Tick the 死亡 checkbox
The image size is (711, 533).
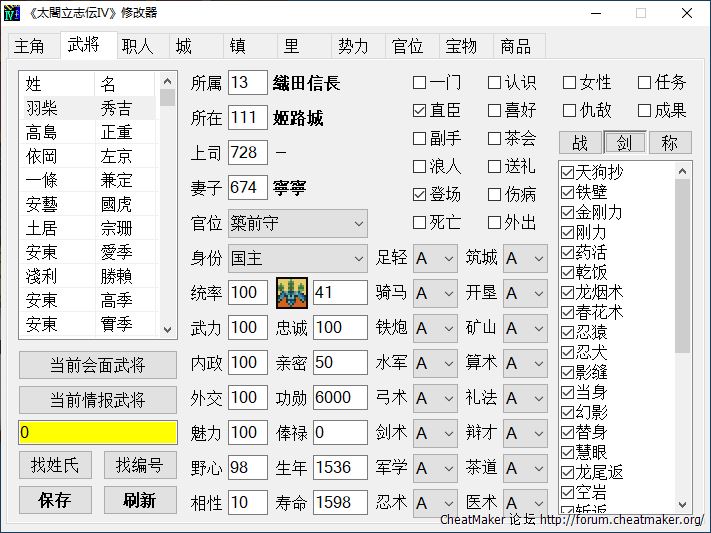click(x=420, y=222)
